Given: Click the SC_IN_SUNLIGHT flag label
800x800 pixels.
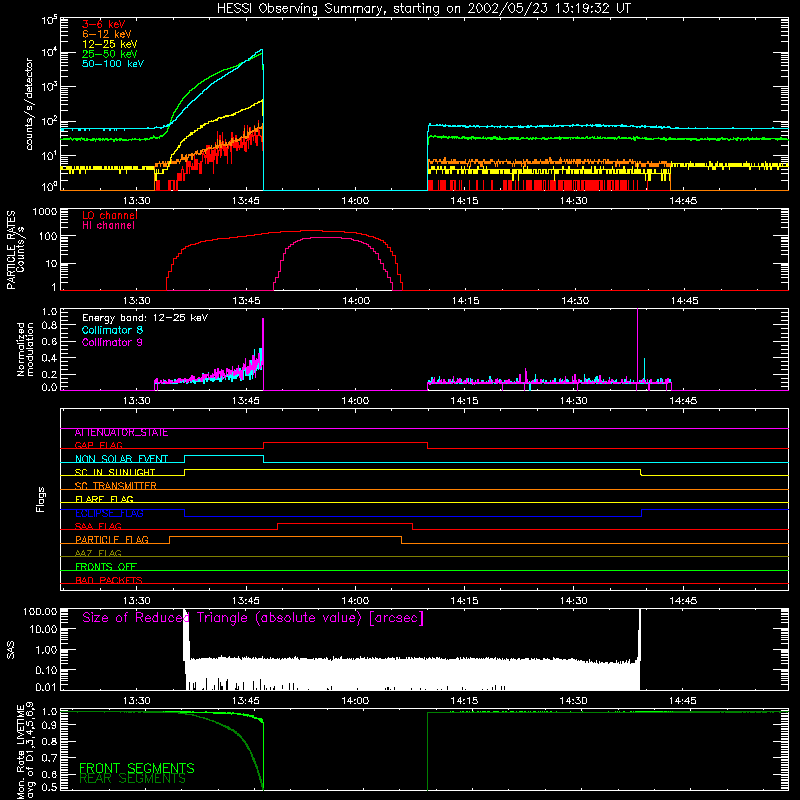Looking at the screenshot, I should pos(115,472).
